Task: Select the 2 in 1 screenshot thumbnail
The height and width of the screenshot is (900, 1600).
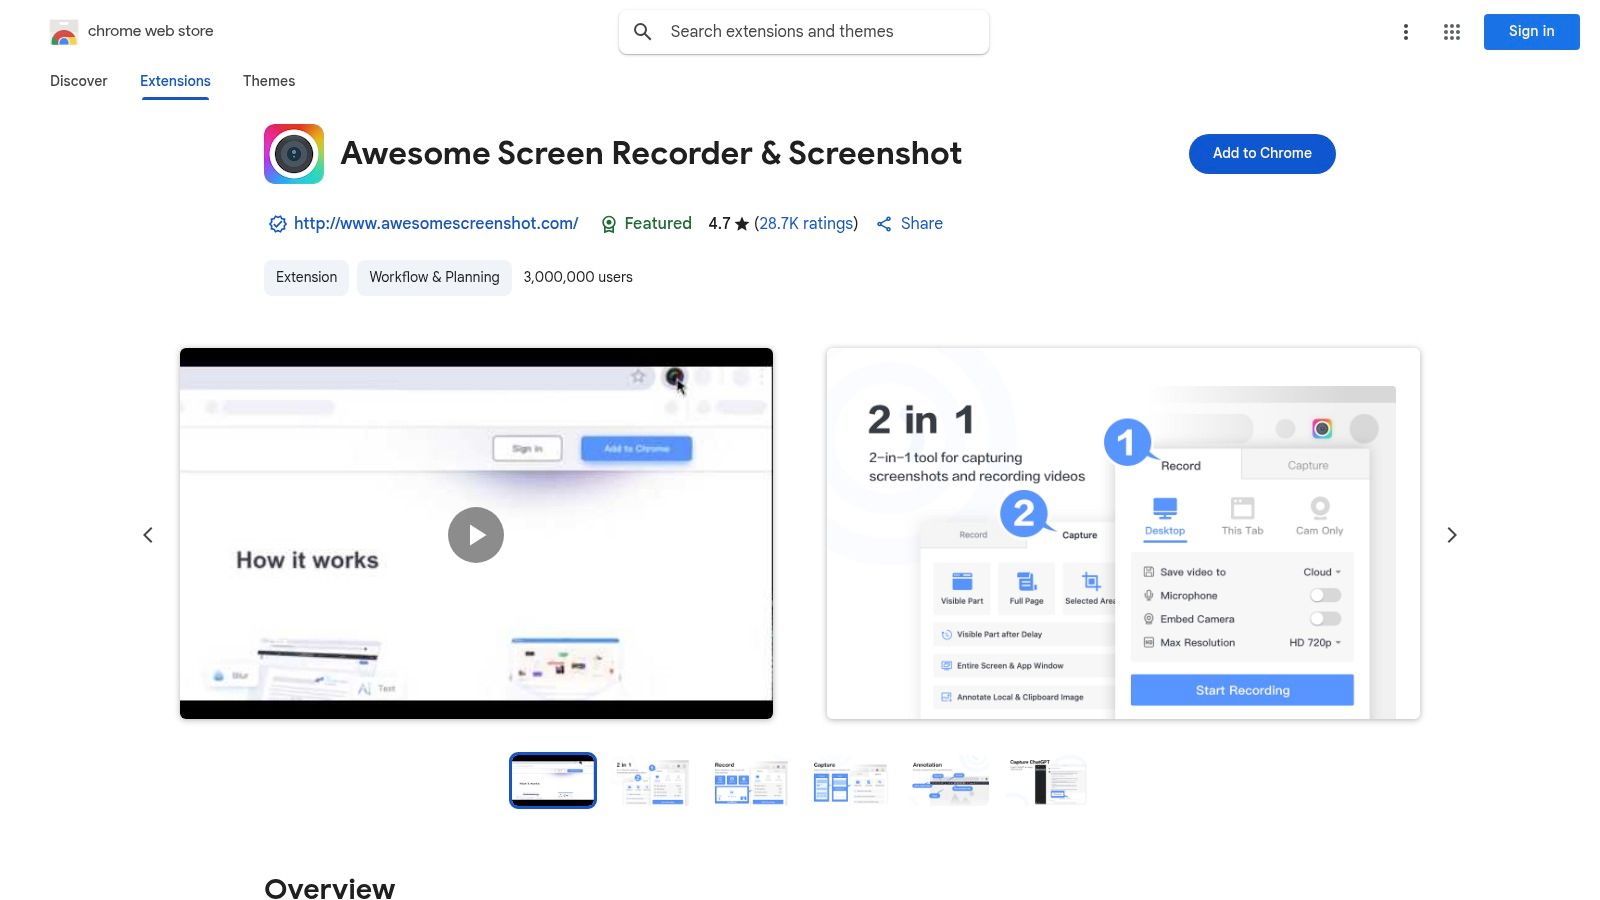Action: [651, 780]
